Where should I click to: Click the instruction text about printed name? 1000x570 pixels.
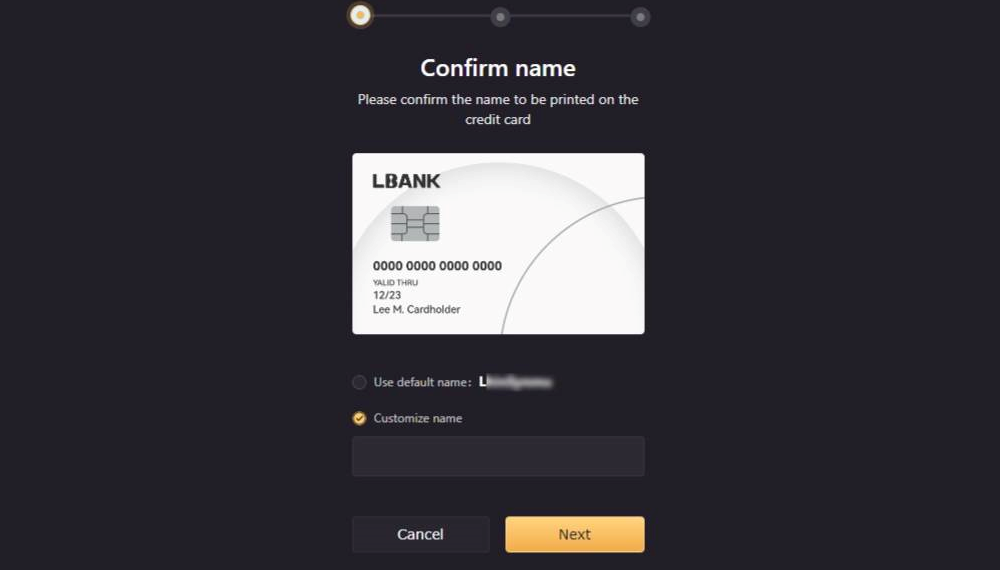click(498, 109)
